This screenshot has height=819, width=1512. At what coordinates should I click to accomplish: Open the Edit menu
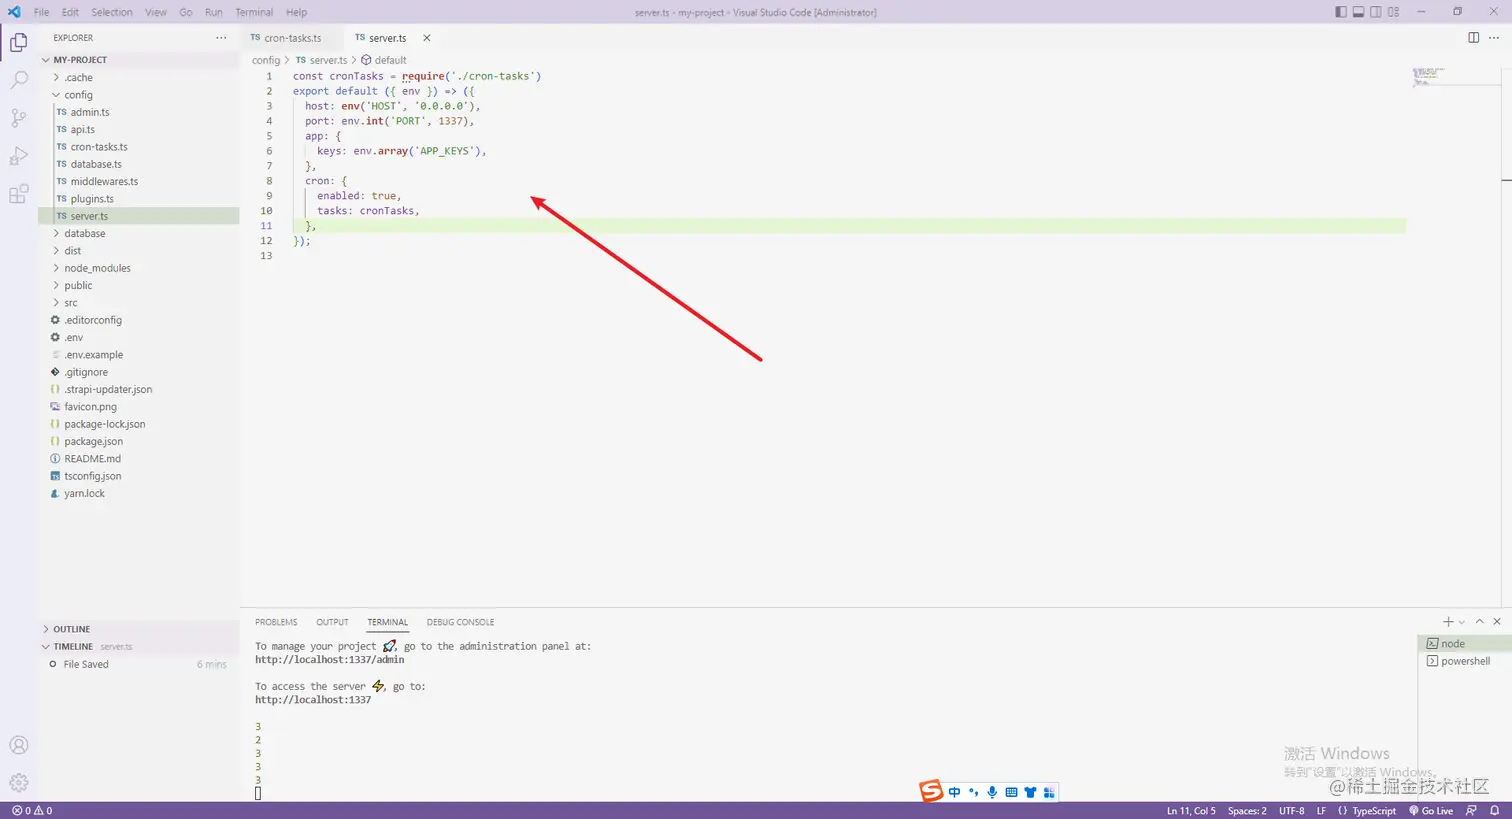pyautogui.click(x=70, y=12)
